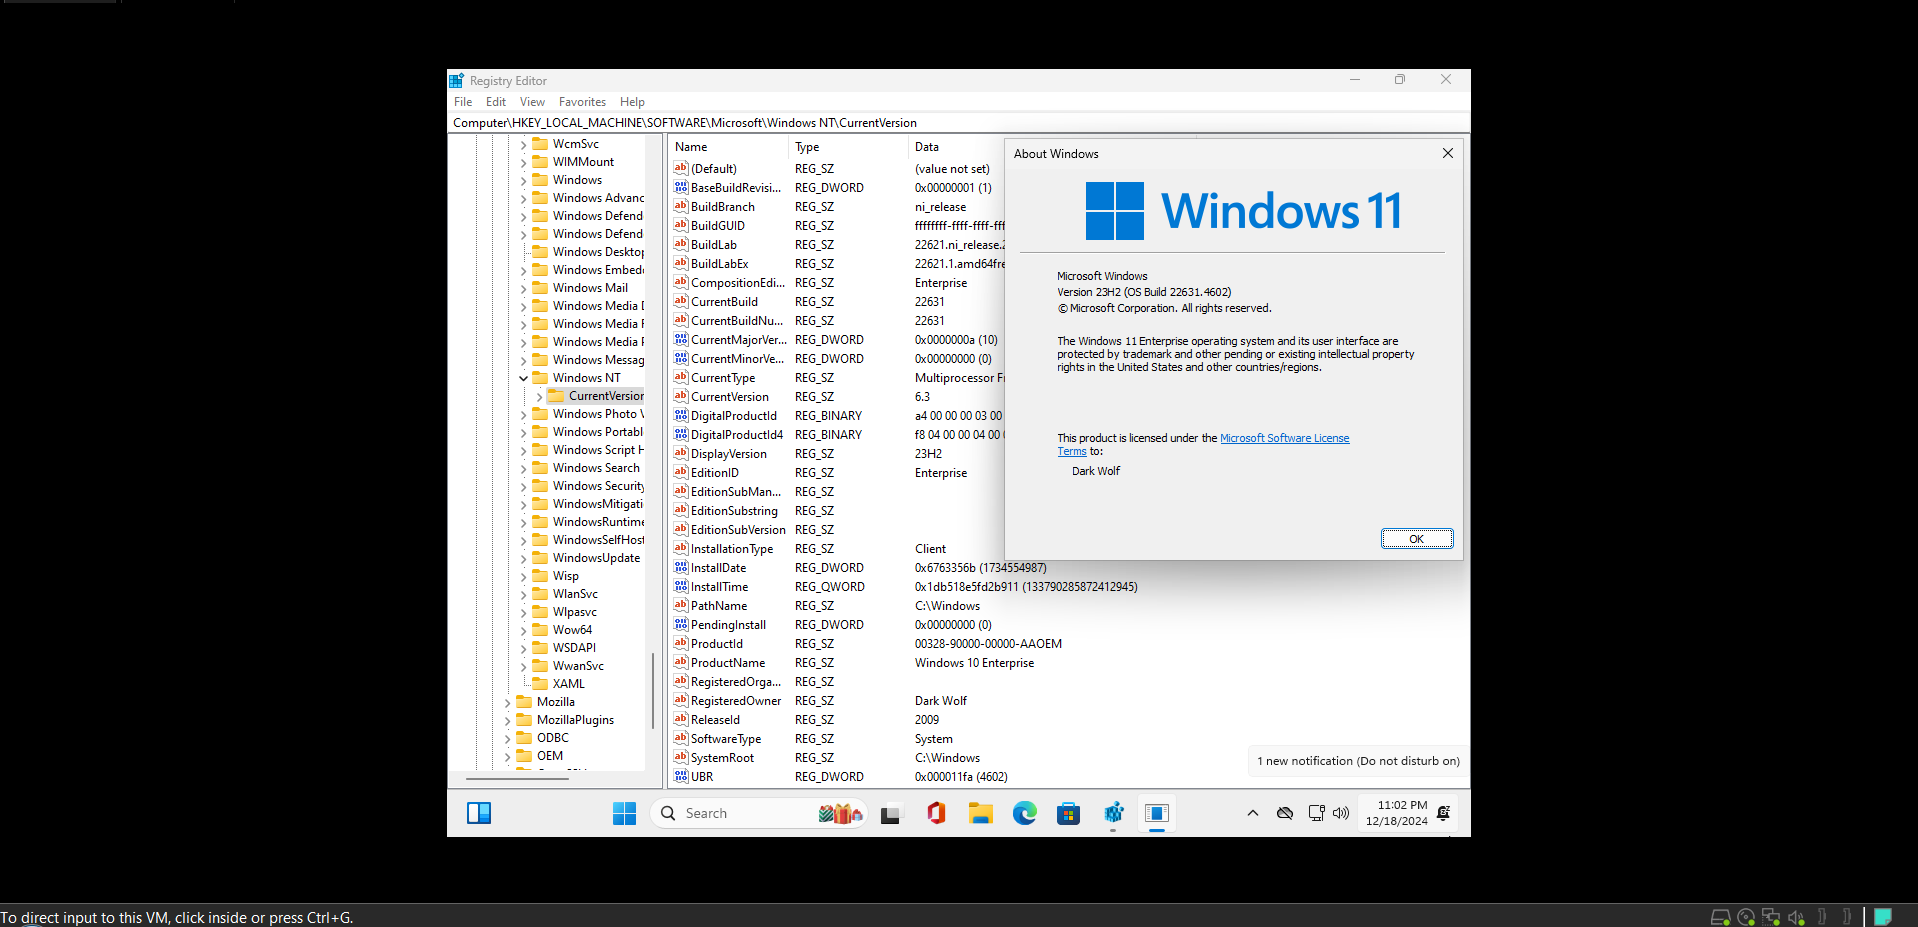
Task: Click the 1 new notification popup
Action: tap(1358, 761)
